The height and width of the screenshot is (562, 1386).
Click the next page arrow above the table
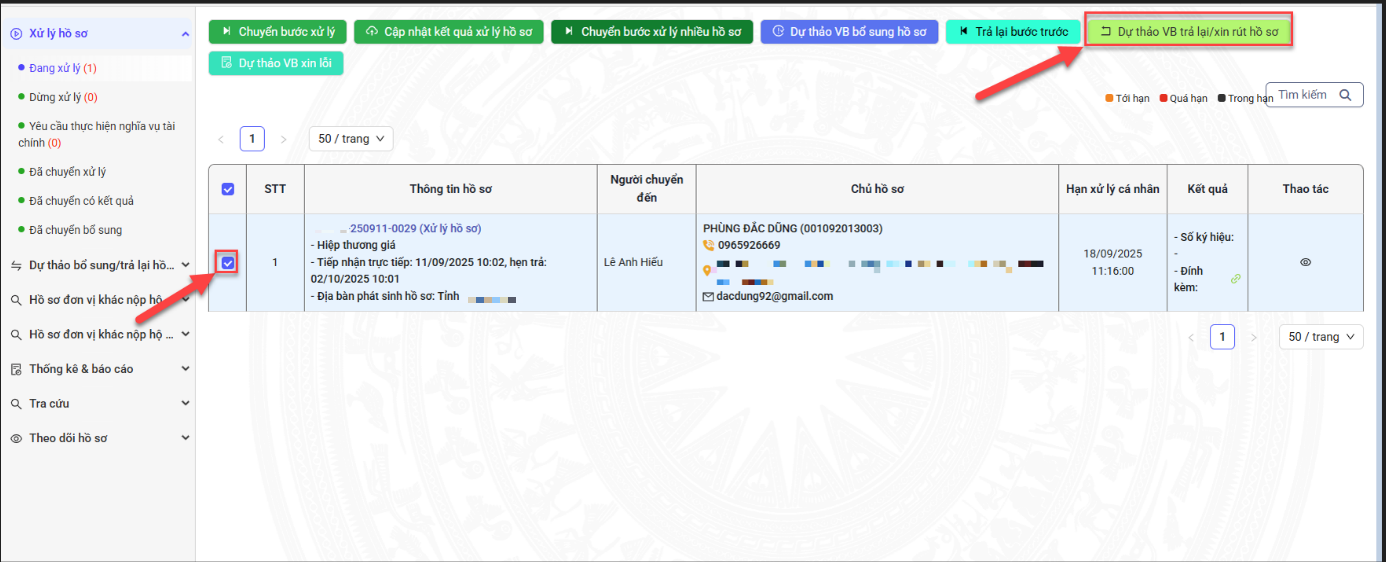284,139
